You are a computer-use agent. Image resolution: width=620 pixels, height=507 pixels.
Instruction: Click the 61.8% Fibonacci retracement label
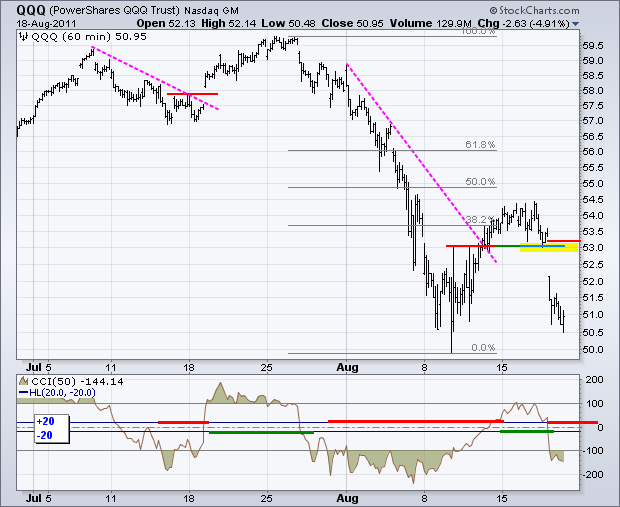click(x=480, y=145)
